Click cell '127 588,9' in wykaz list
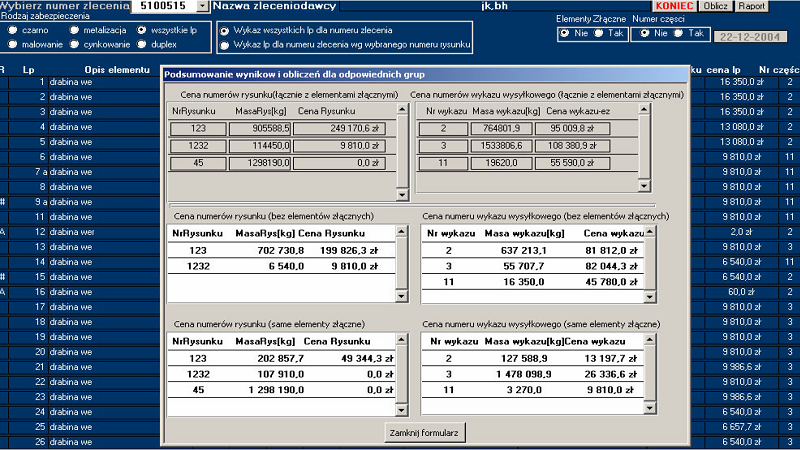 [x=523, y=359]
